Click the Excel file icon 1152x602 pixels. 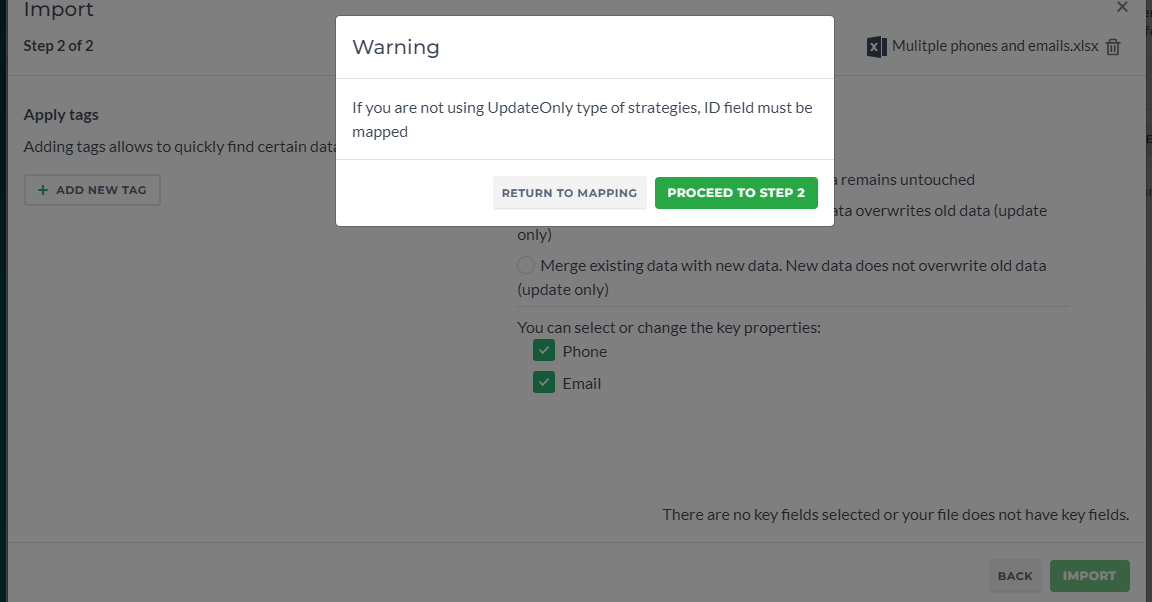[876, 47]
